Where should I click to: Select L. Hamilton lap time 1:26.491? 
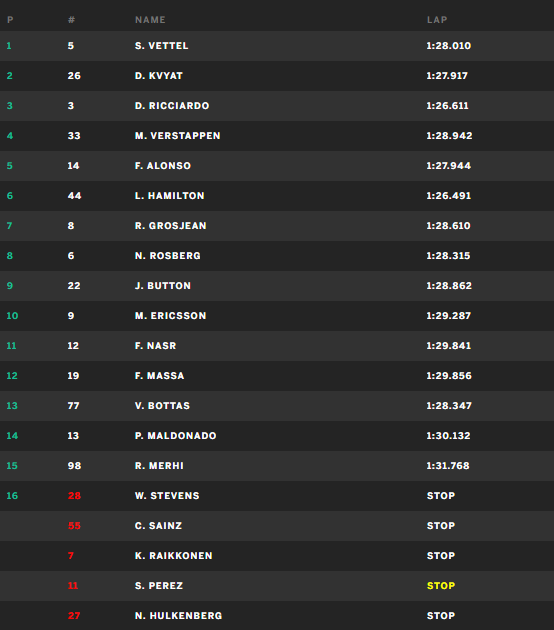(x=448, y=196)
